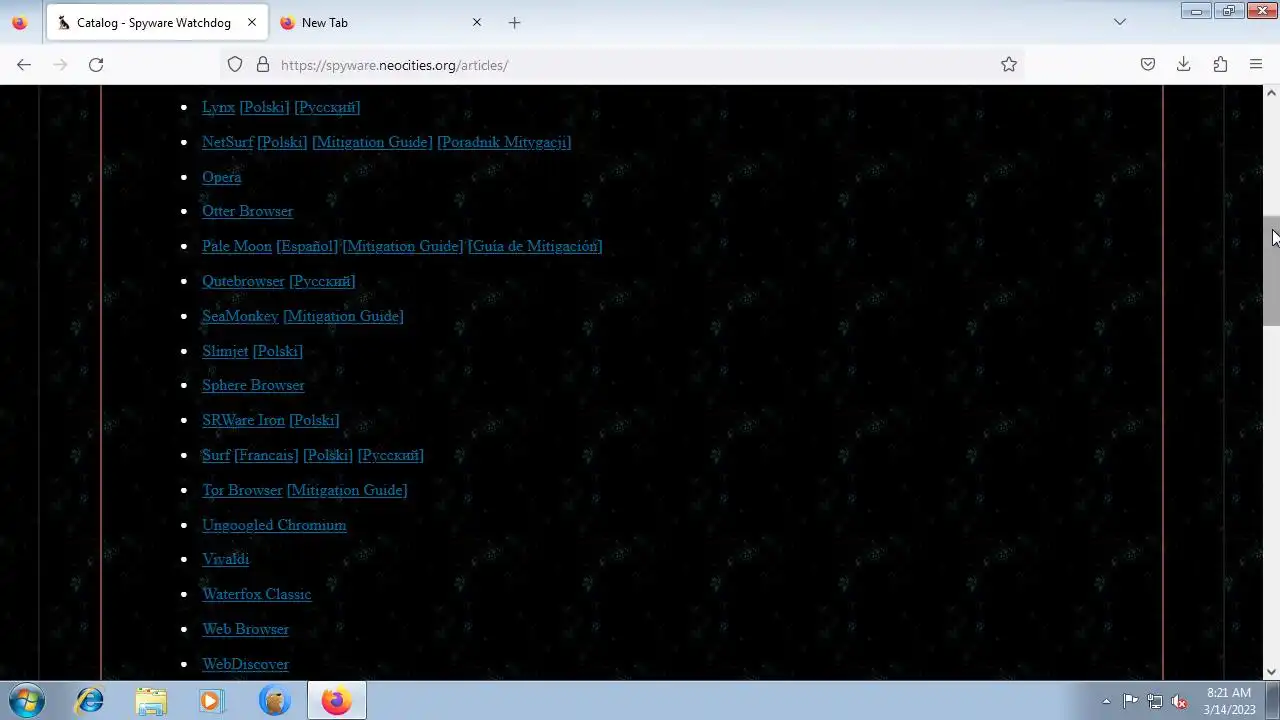
Task: Open network status tray icon
Action: tap(1155, 701)
